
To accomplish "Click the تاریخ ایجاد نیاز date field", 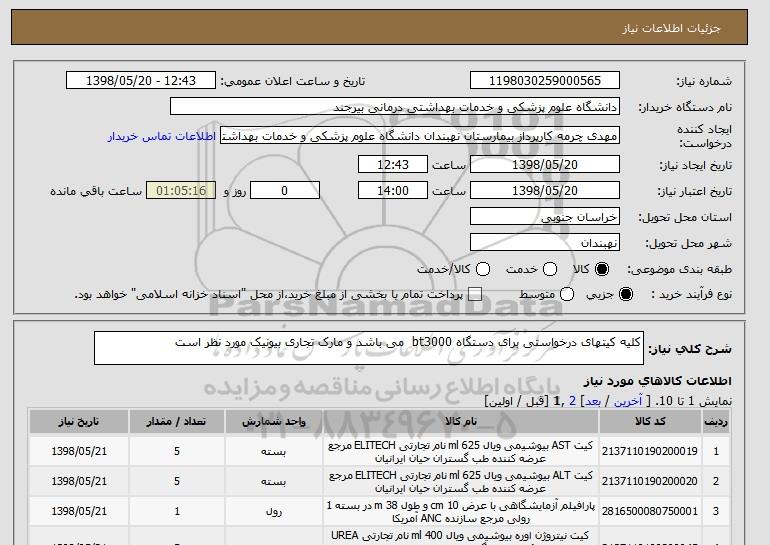I will click(x=545, y=164).
